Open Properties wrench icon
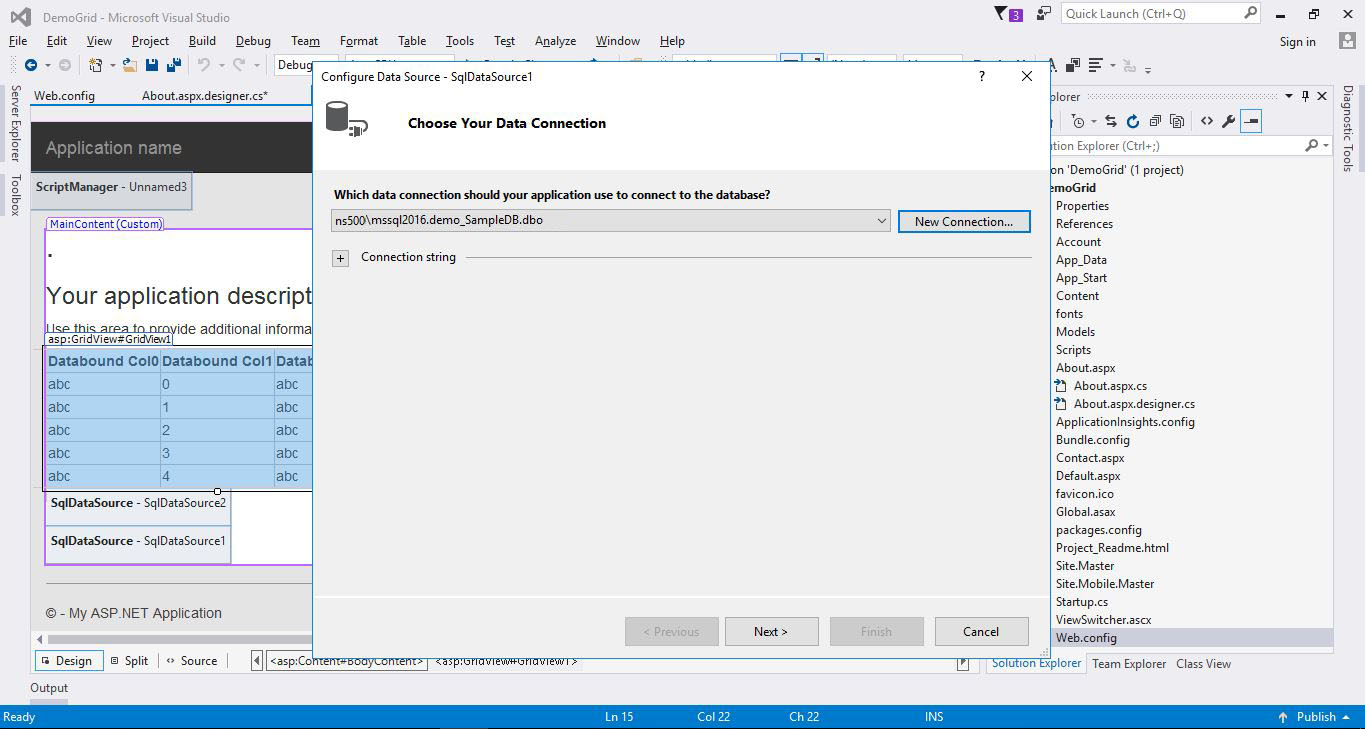The image size is (1365, 729). [1229, 121]
